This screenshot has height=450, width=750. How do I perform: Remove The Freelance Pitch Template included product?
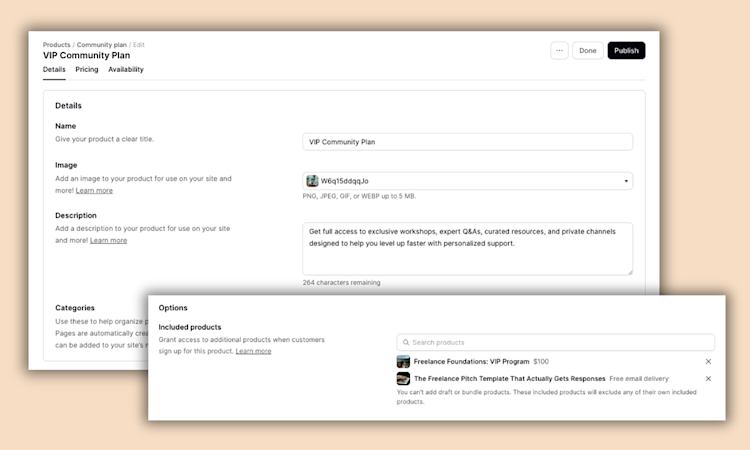click(708, 379)
